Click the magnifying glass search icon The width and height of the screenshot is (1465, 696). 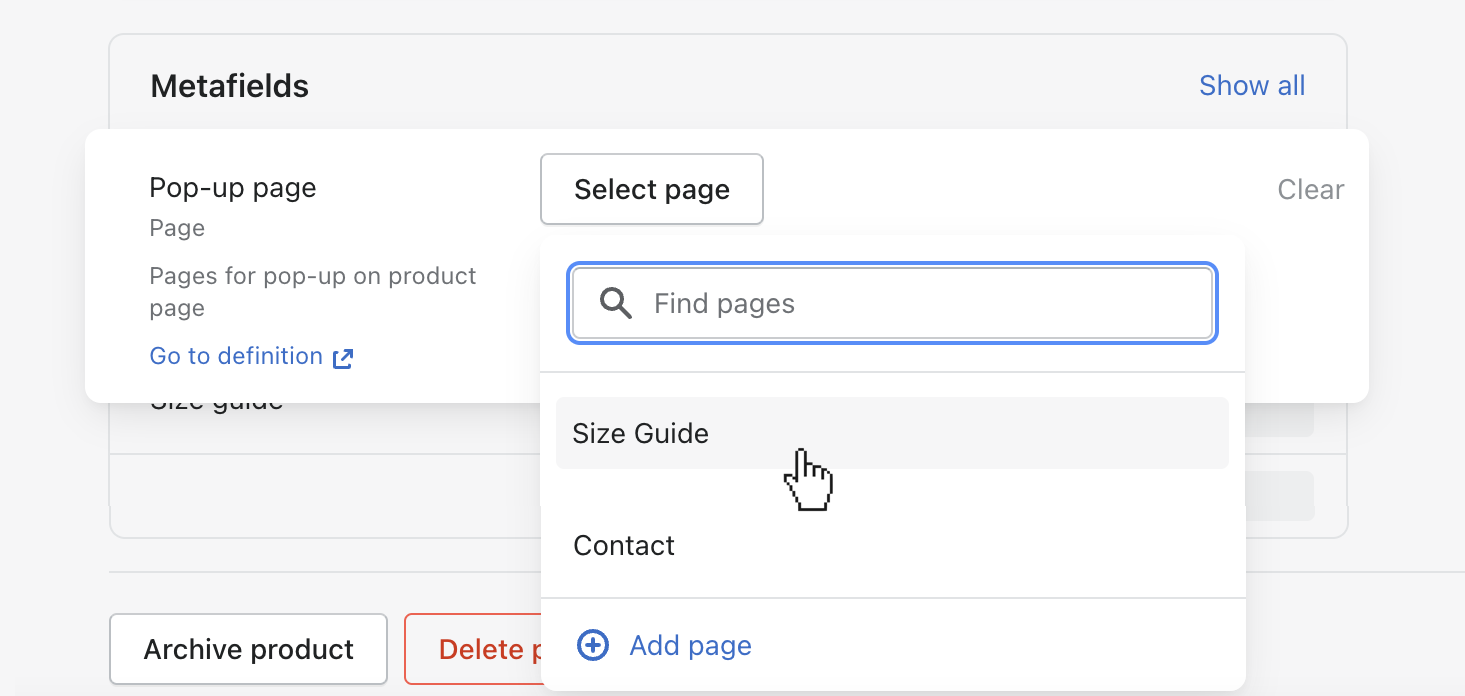[615, 303]
